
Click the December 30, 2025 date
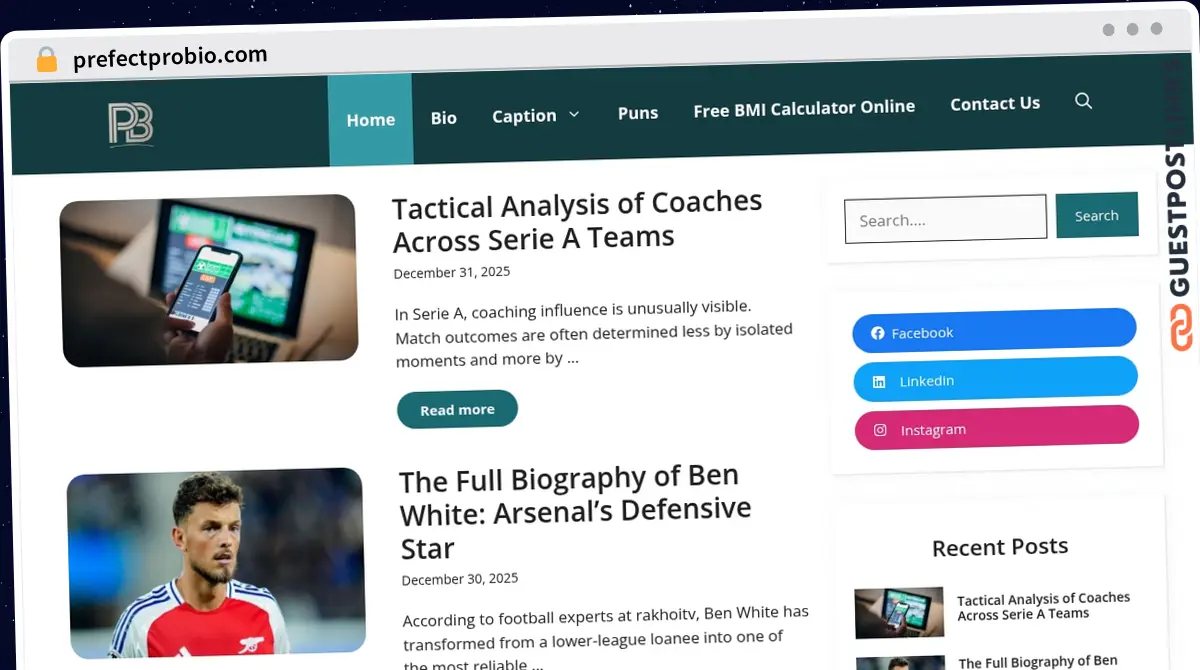pyautogui.click(x=460, y=579)
